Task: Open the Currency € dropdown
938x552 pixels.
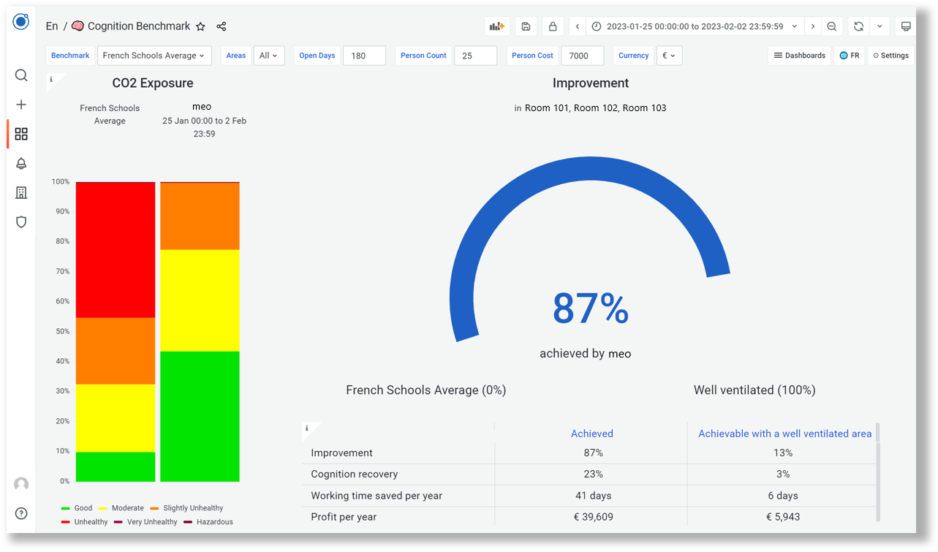Action: click(669, 56)
